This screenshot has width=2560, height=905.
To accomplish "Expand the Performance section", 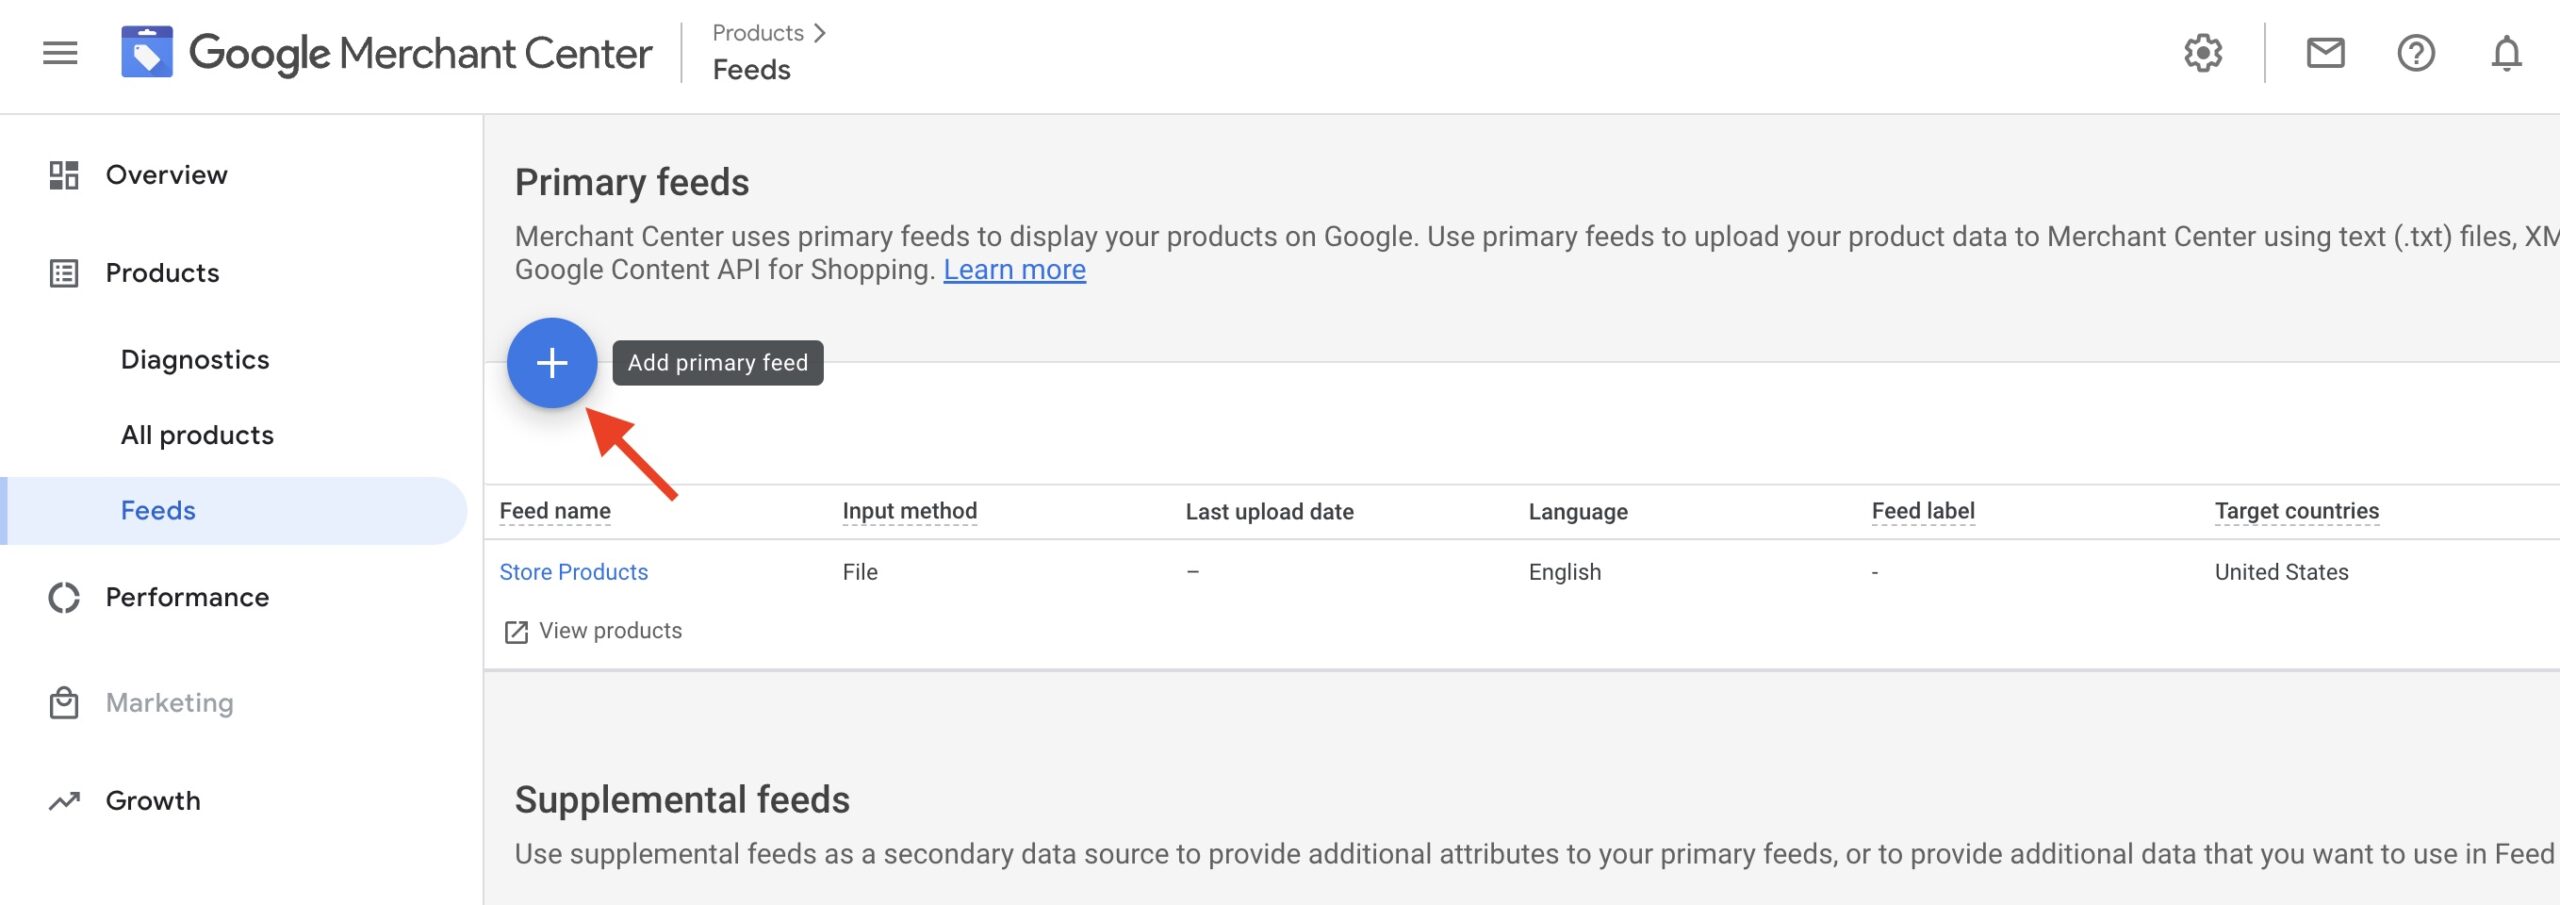I will [187, 598].
